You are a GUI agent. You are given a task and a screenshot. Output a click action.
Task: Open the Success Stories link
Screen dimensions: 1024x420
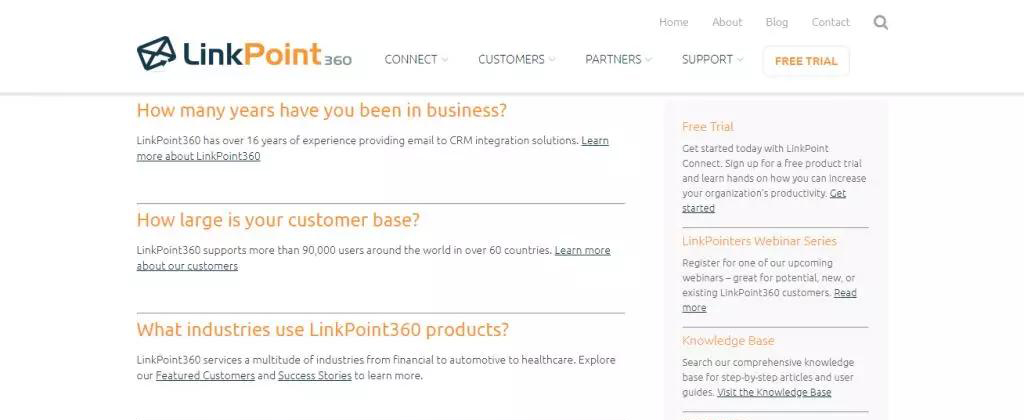[314, 376]
